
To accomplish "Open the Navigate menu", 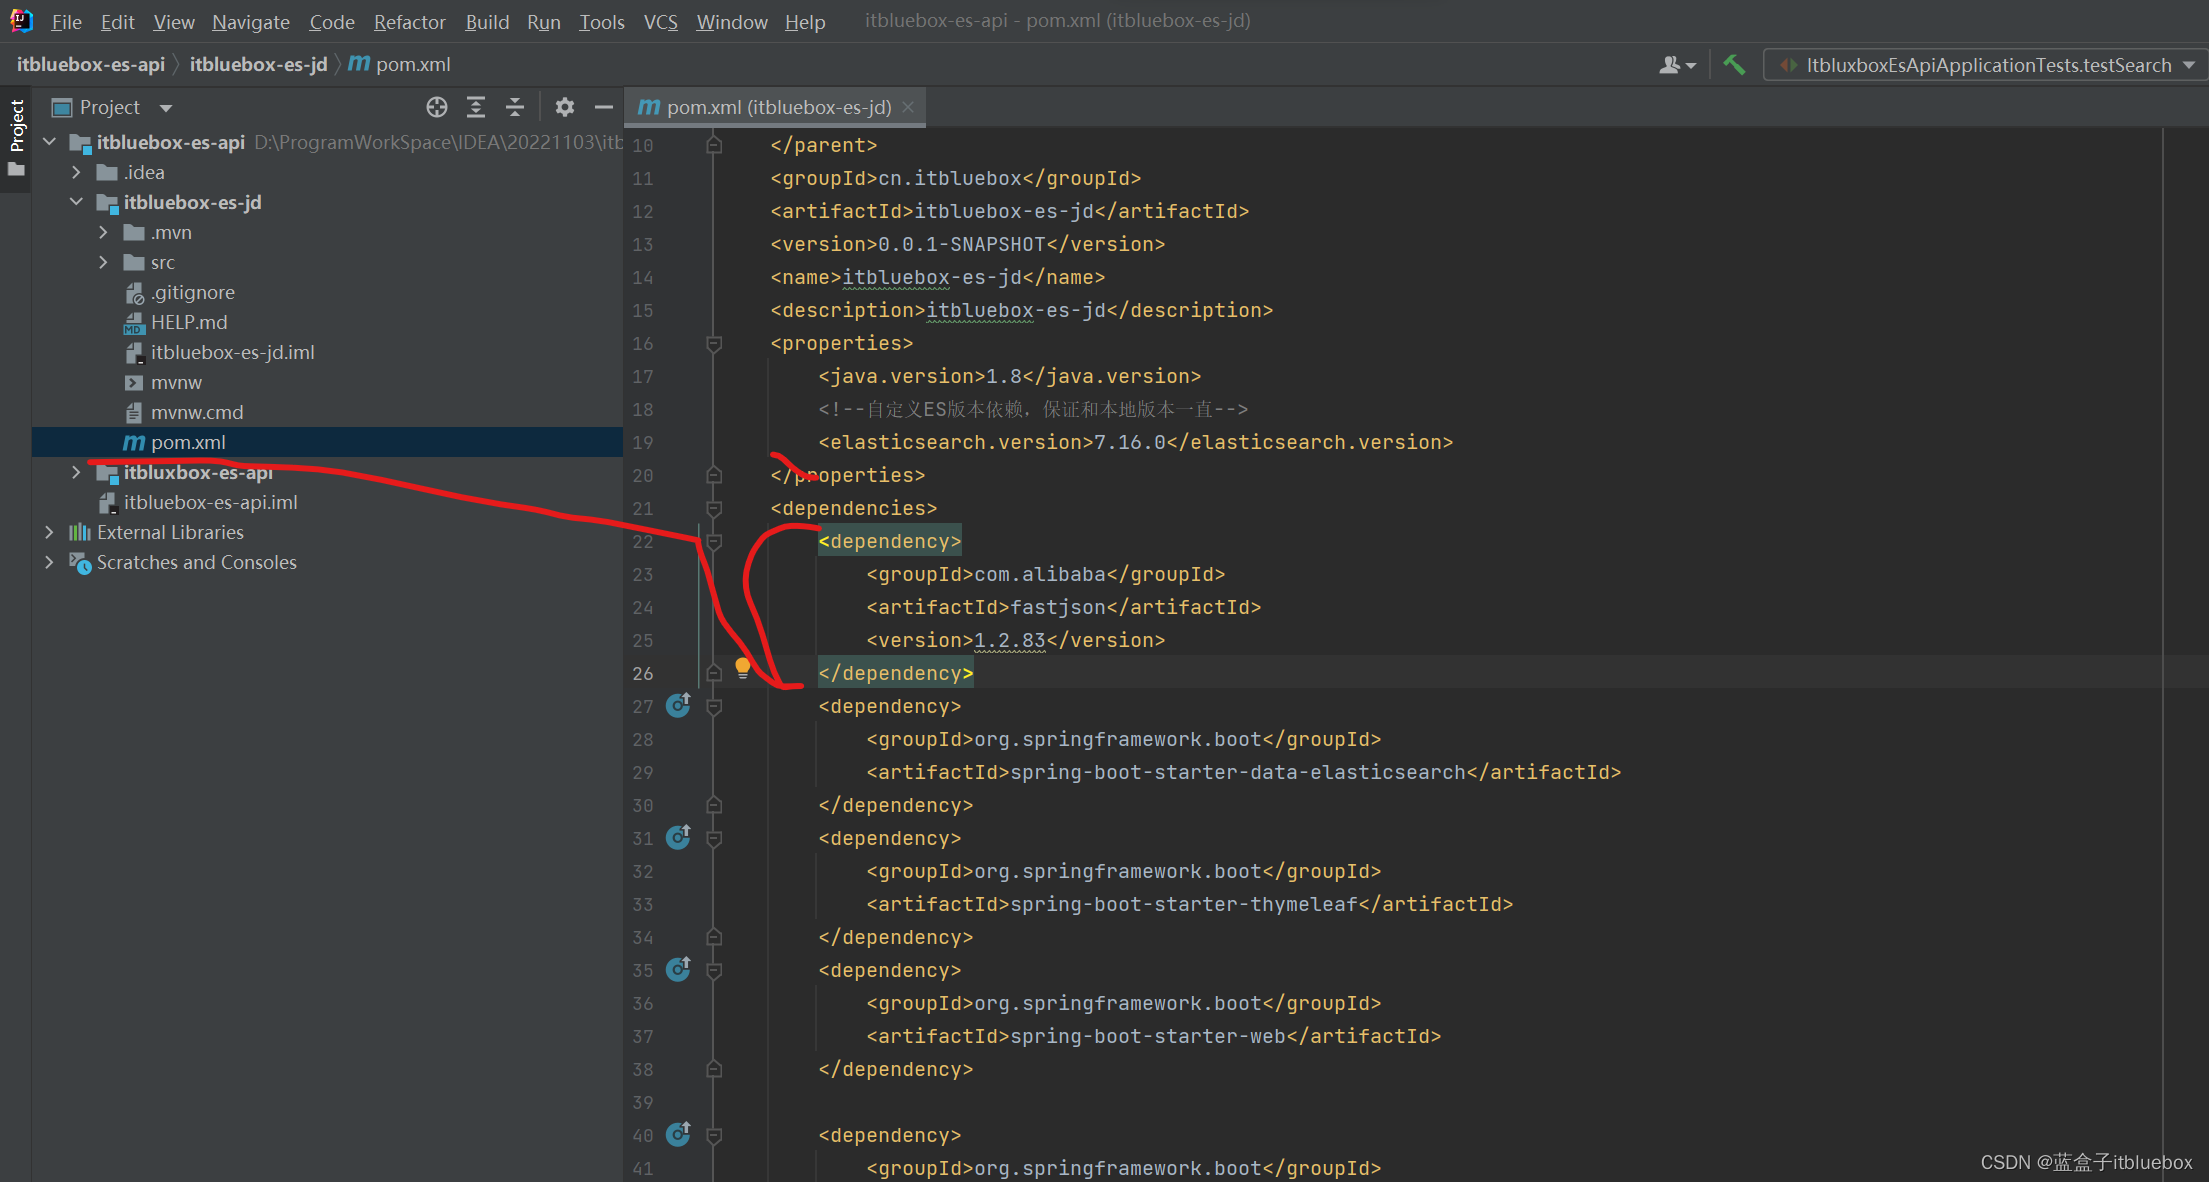I will (250, 21).
